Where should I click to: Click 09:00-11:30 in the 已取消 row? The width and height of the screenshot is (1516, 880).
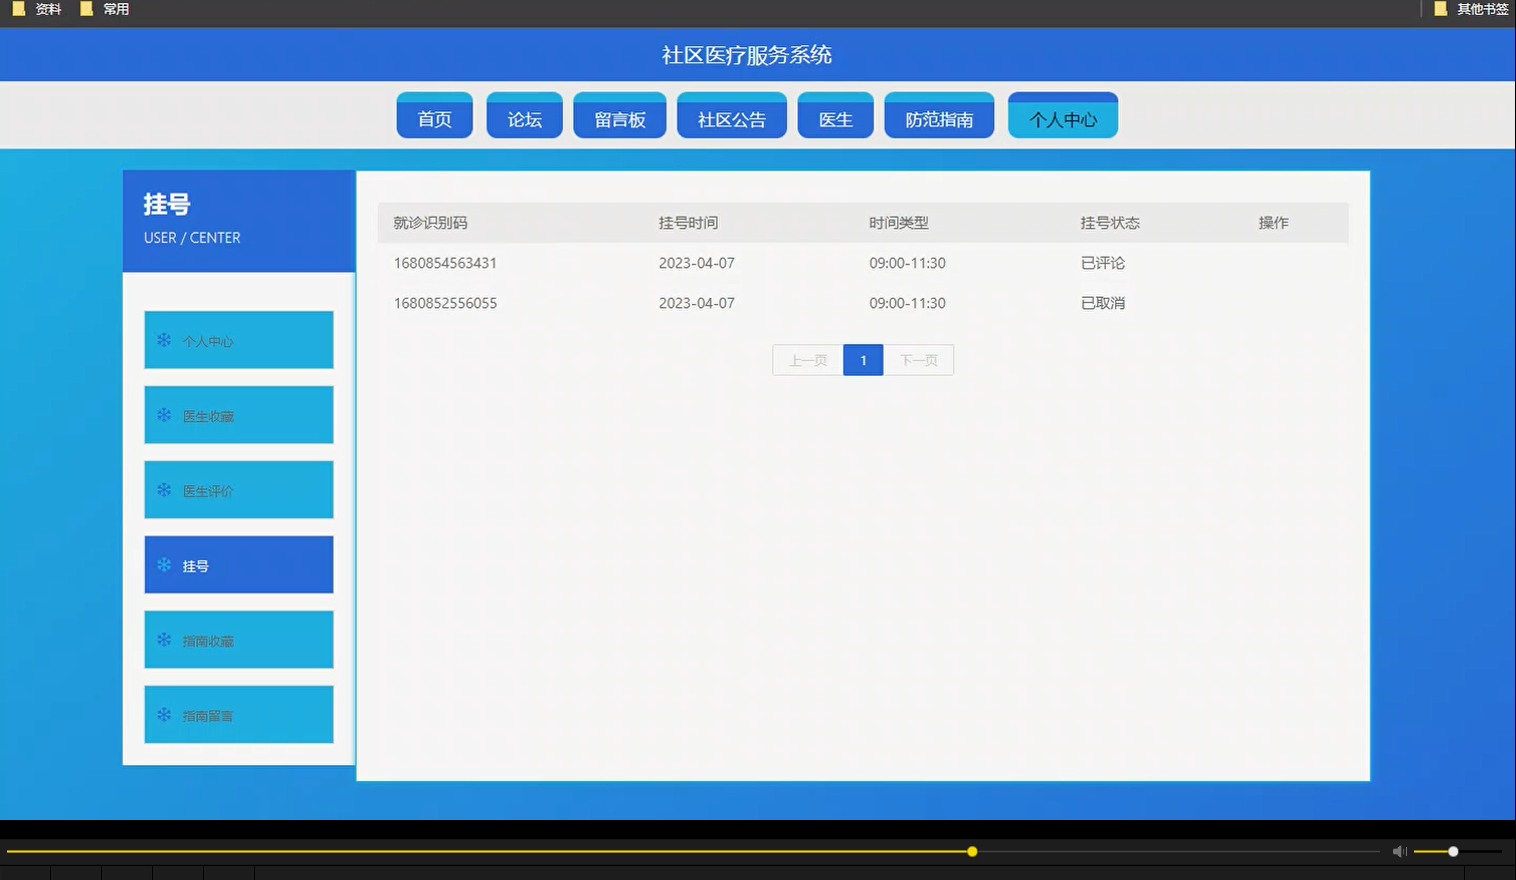pyautogui.click(x=907, y=303)
